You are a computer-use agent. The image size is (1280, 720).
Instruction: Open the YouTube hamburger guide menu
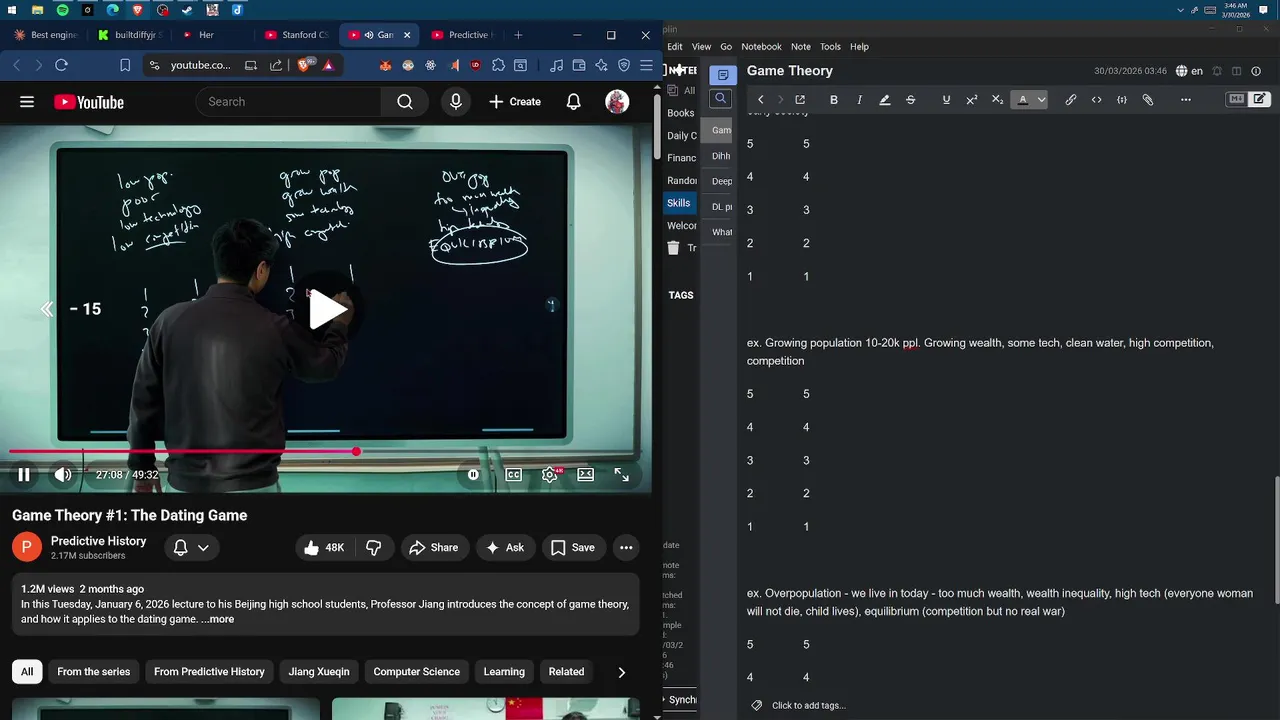(27, 102)
